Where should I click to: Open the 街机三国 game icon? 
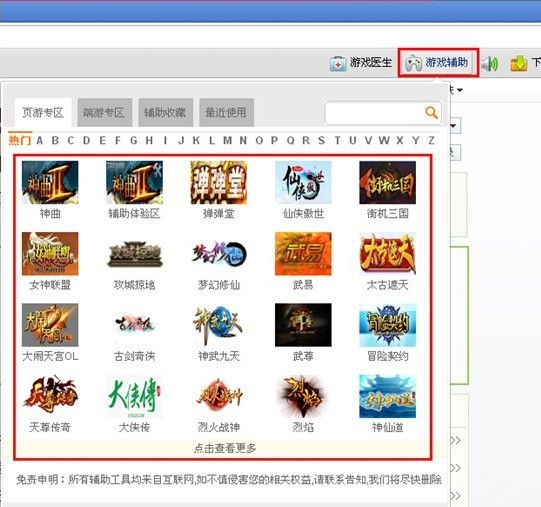pos(387,182)
